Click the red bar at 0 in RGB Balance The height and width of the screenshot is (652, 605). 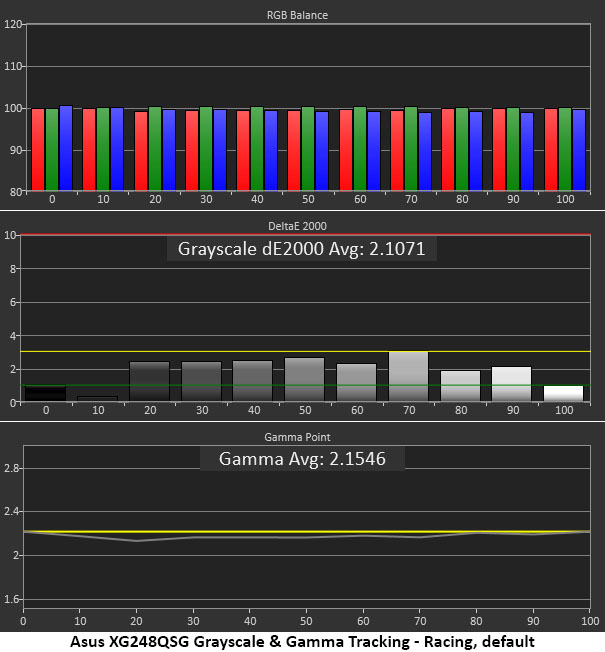38,150
